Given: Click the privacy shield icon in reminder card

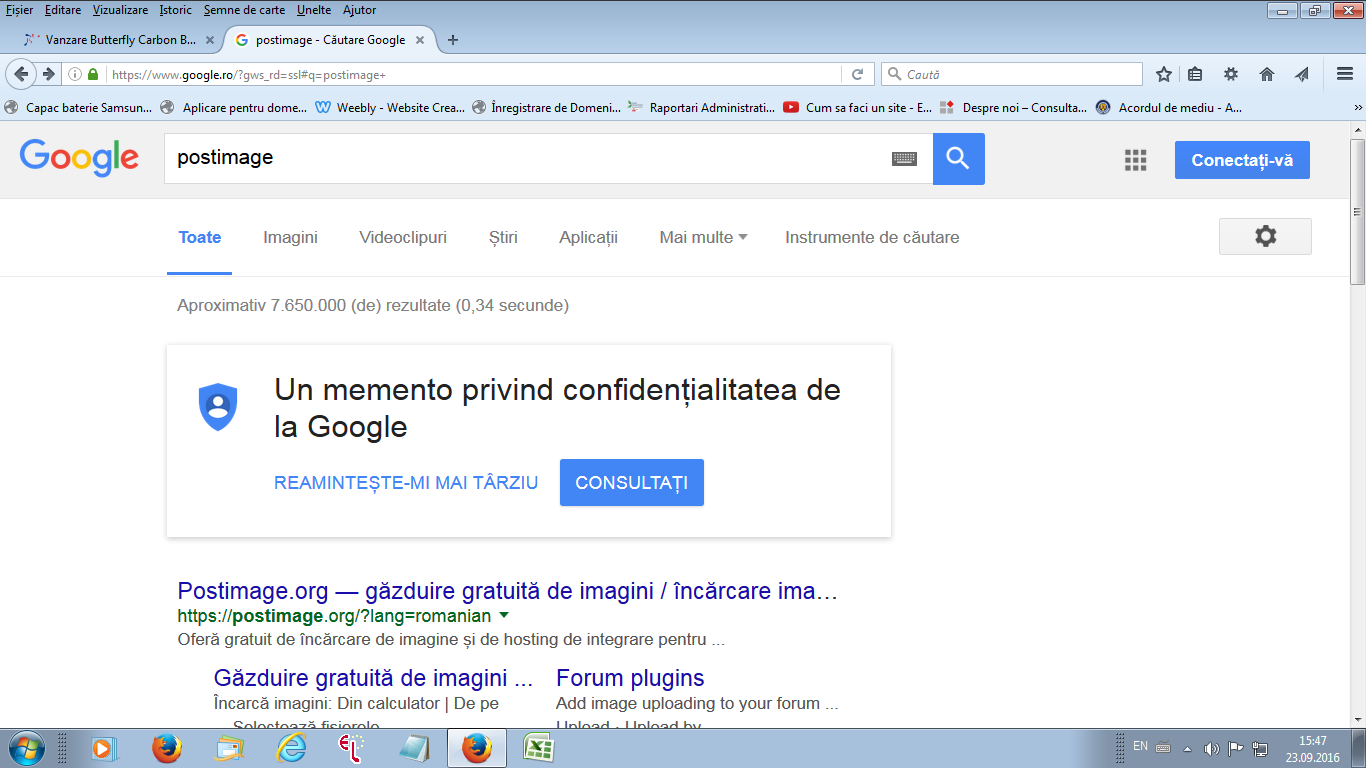Looking at the screenshot, I should pos(218,407).
